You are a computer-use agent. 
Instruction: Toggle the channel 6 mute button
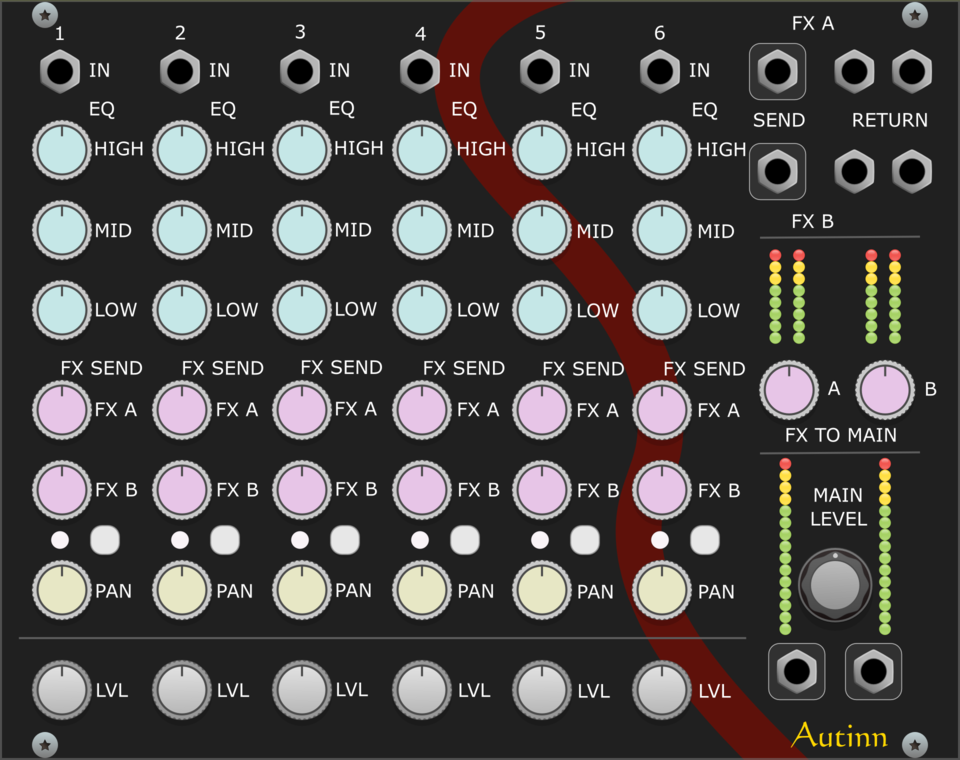pos(705,540)
